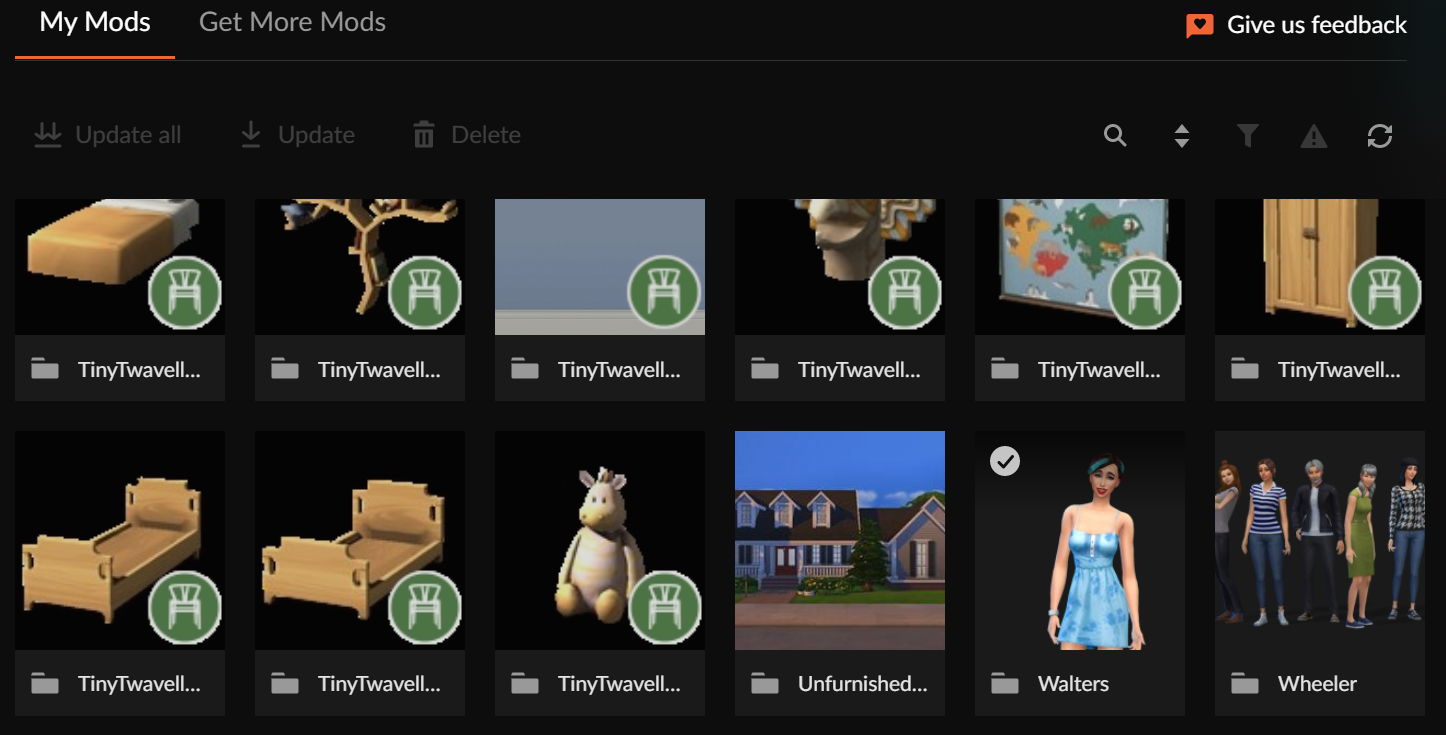
Task: Click the warning triangle icon
Action: (1313, 136)
